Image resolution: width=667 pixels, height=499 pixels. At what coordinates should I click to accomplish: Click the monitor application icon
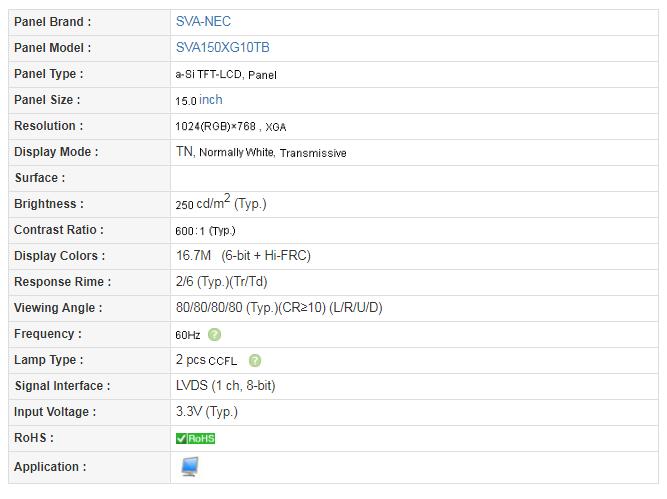189,467
